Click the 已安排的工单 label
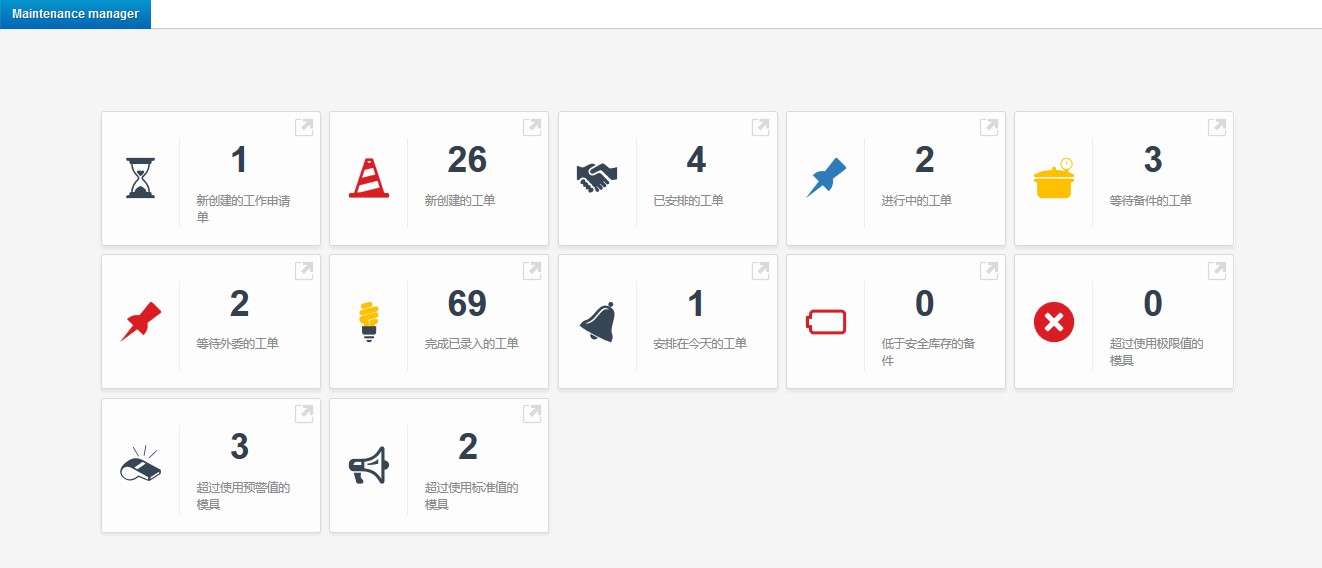 click(688, 200)
